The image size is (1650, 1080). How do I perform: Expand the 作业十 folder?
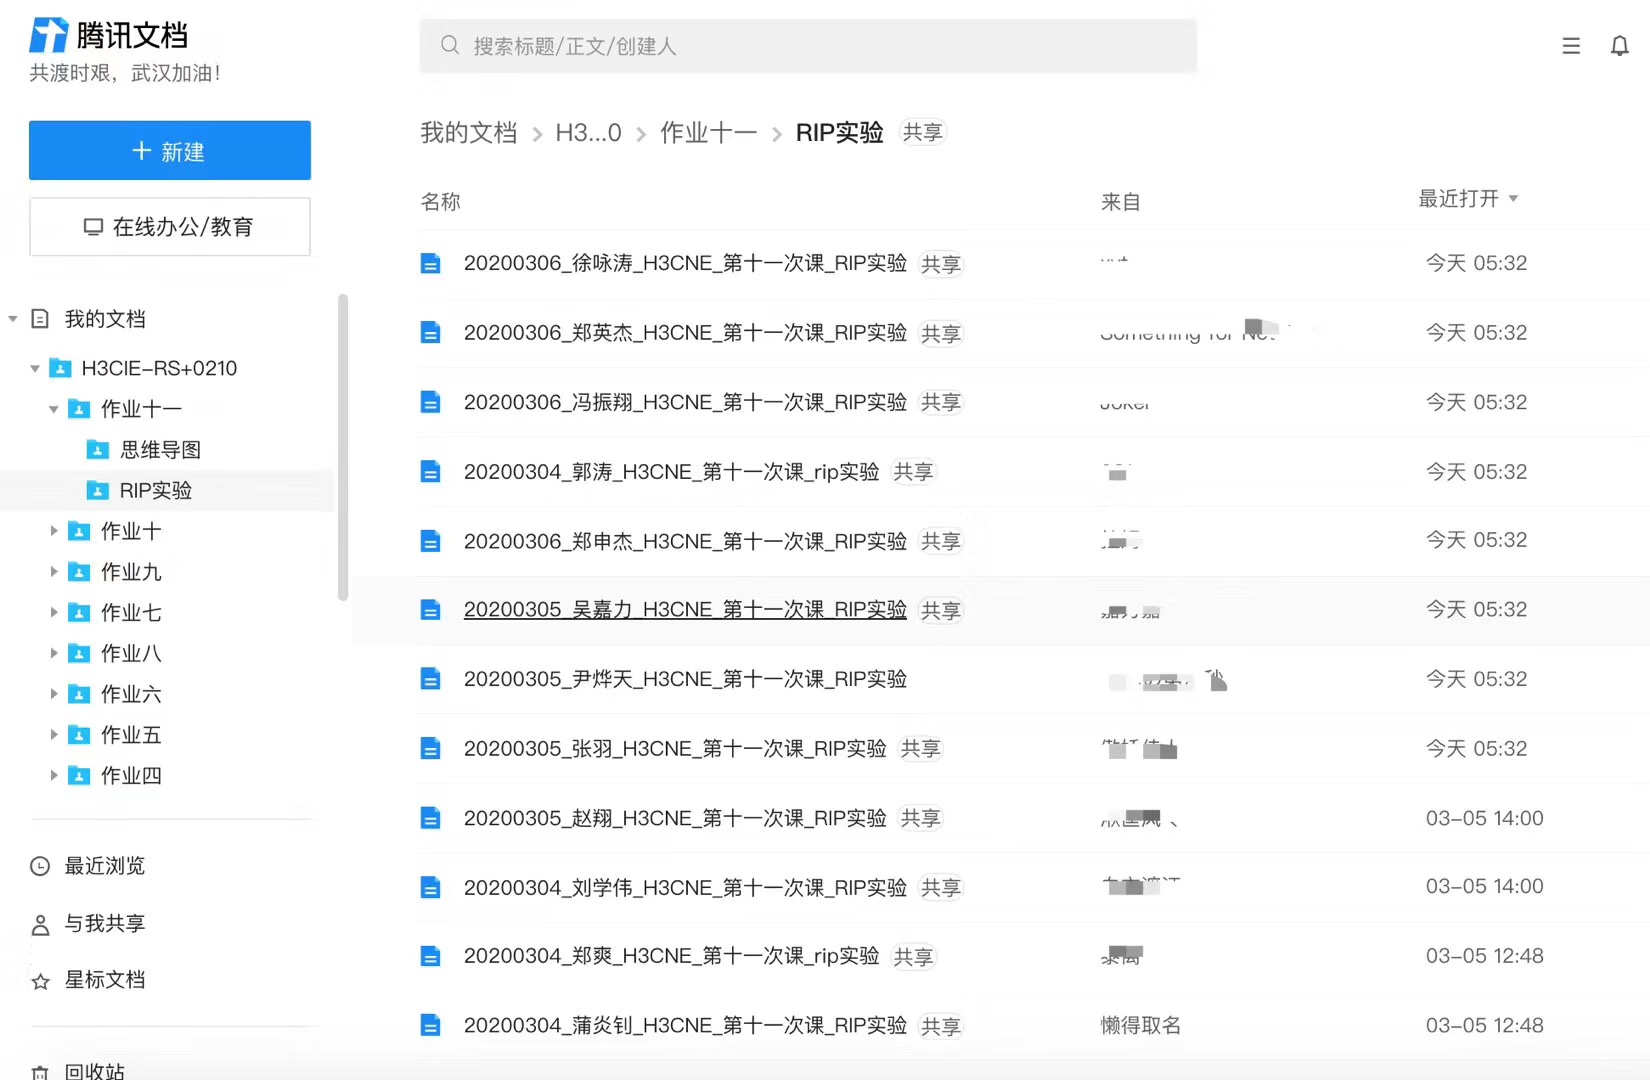54,531
